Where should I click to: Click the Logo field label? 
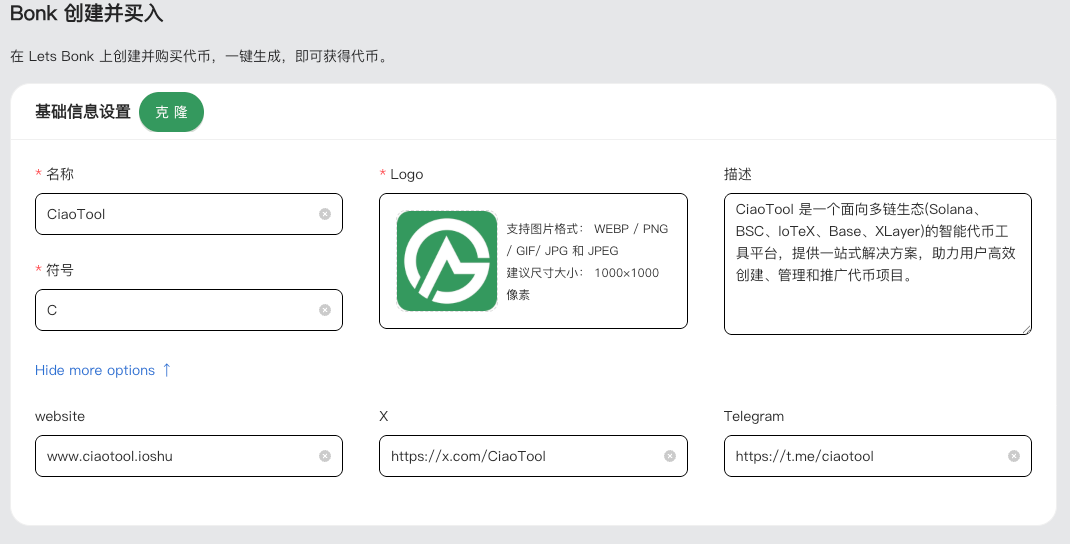[406, 174]
